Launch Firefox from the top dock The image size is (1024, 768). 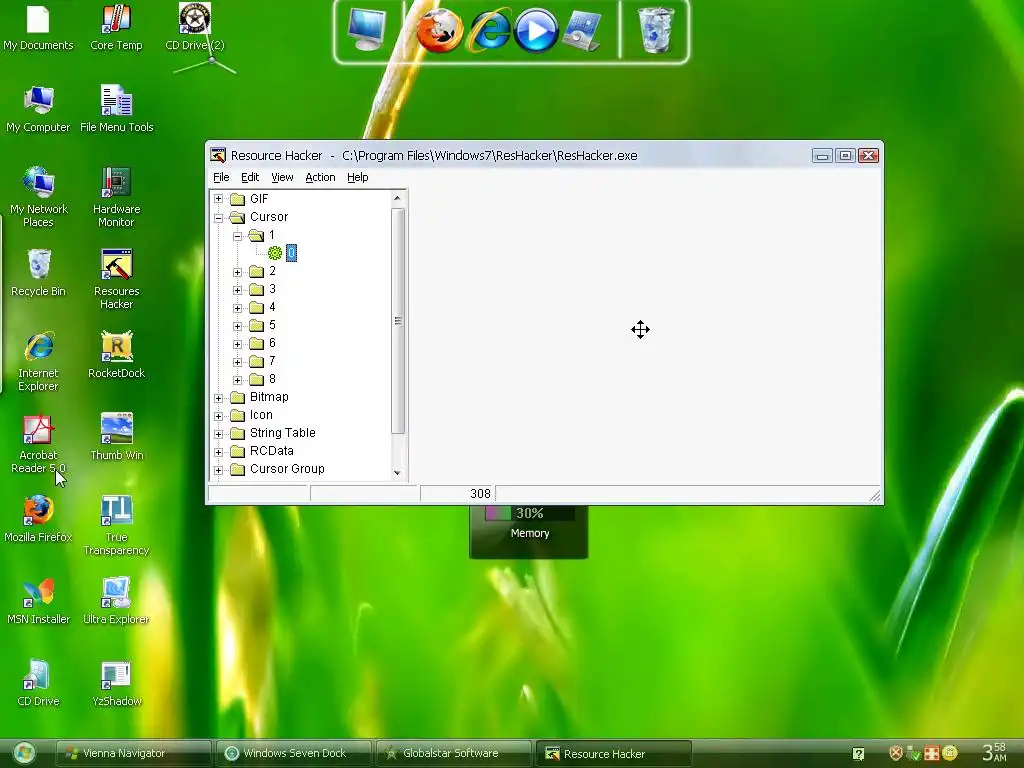click(440, 31)
